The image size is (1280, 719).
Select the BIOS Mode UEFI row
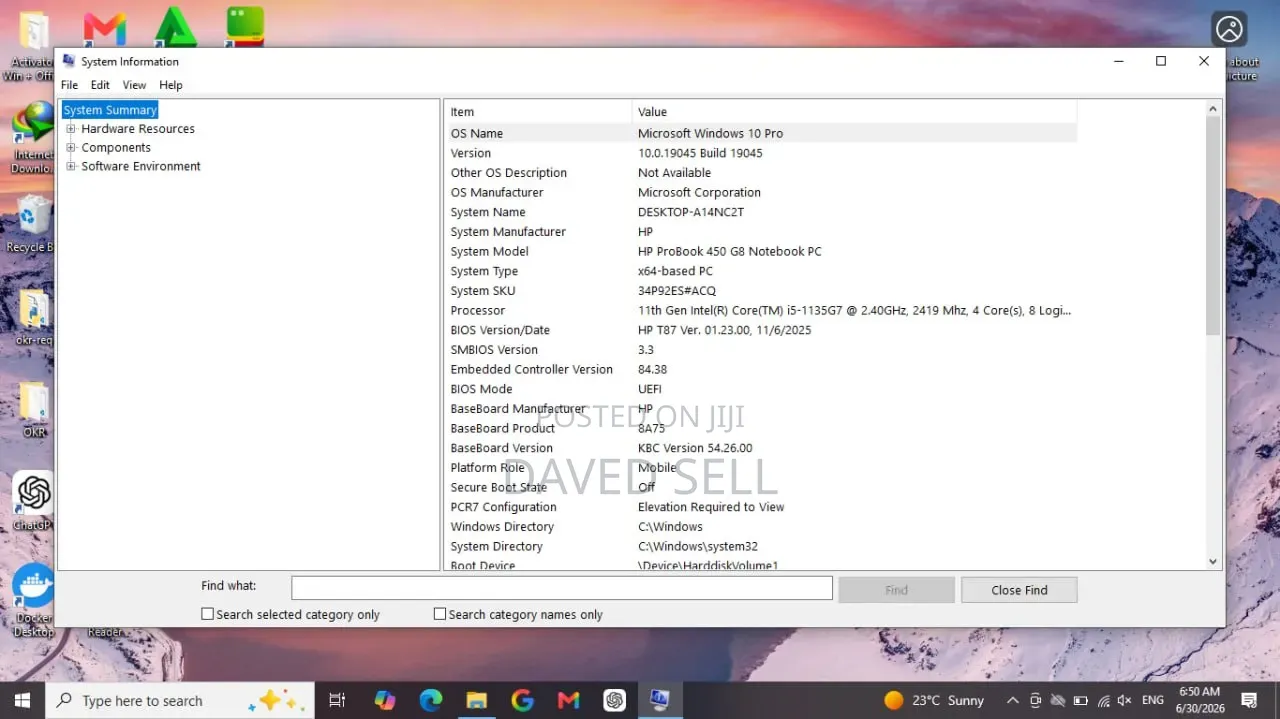761,389
